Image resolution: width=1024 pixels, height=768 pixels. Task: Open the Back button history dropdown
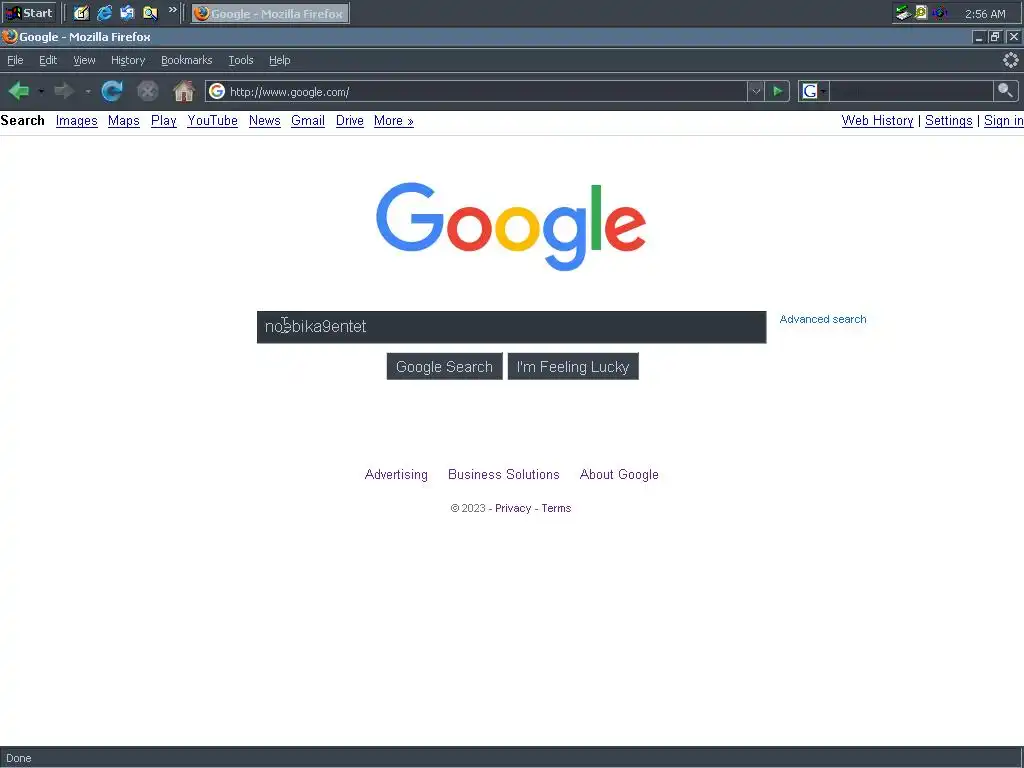tap(41, 91)
